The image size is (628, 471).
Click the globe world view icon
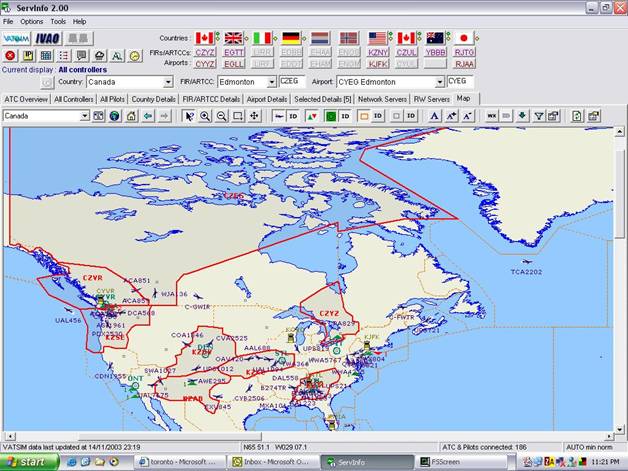click(115, 116)
